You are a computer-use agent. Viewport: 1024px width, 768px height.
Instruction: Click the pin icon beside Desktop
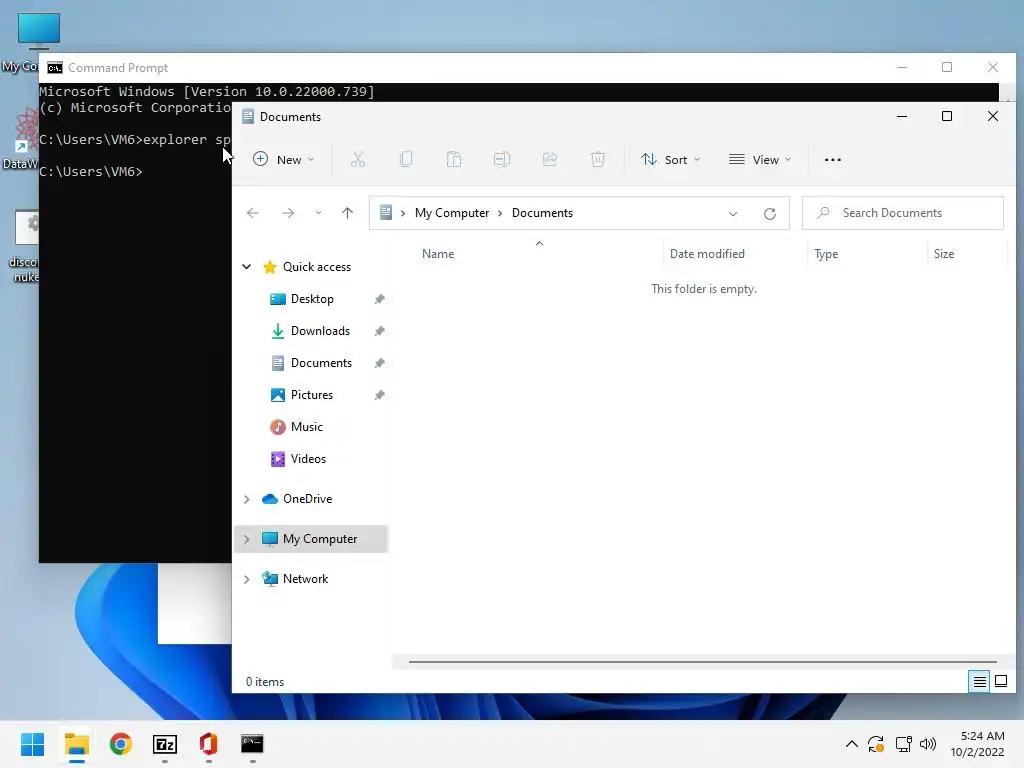(379, 299)
